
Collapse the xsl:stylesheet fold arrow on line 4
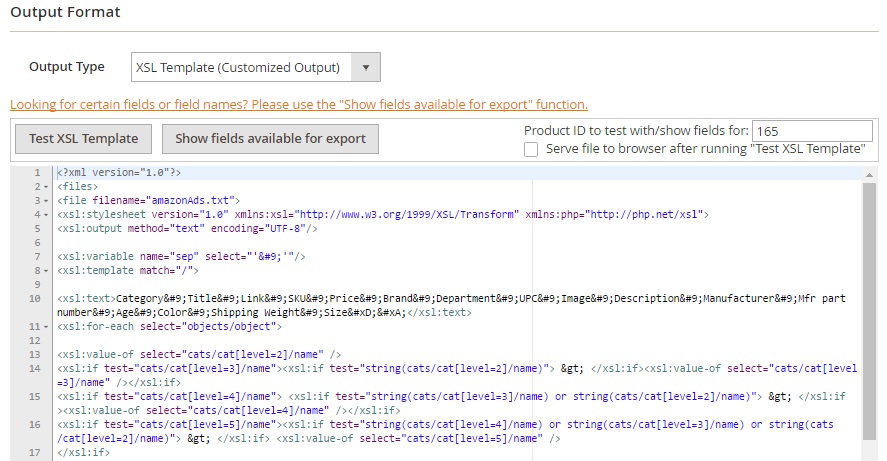tap(47, 215)
